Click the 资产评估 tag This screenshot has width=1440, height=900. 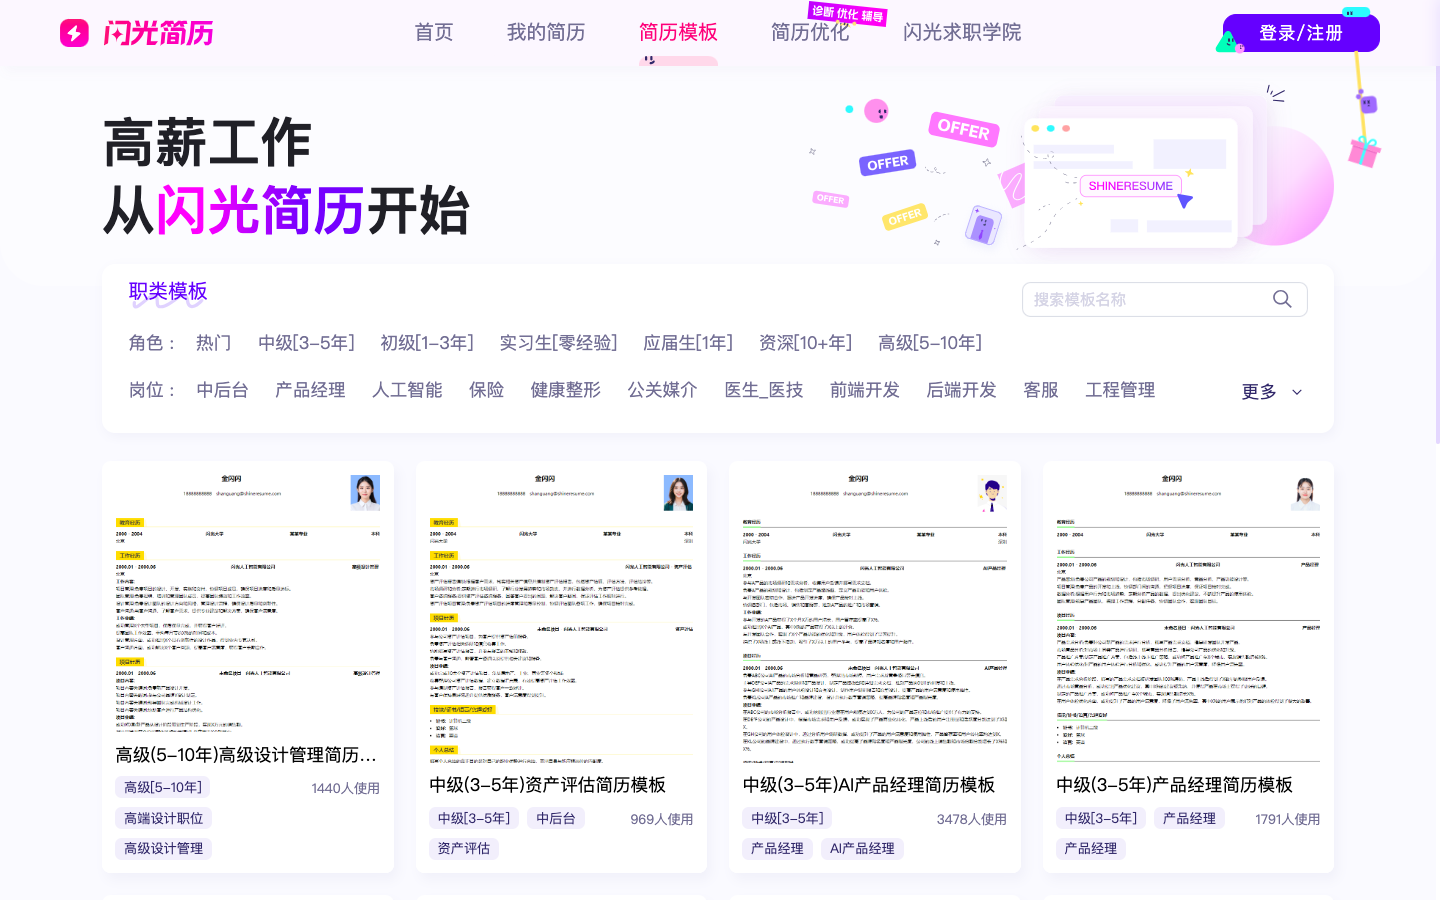point(464,848)
